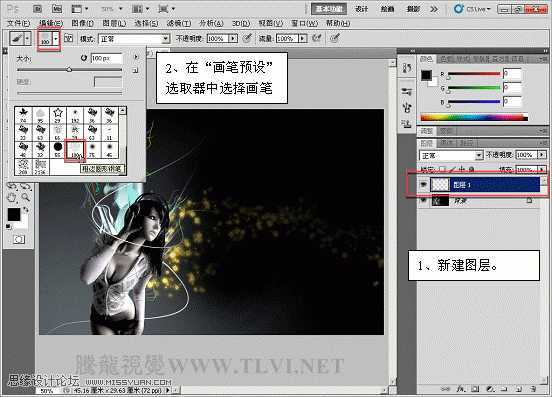
Task: Pick the texture brush preset labeled 2136
Action: [41, 166]
